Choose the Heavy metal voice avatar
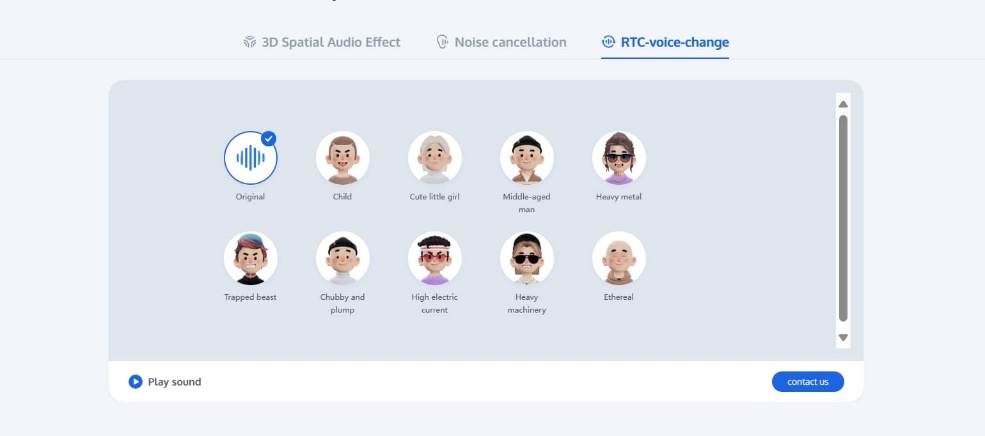 [x=619, y=158]
